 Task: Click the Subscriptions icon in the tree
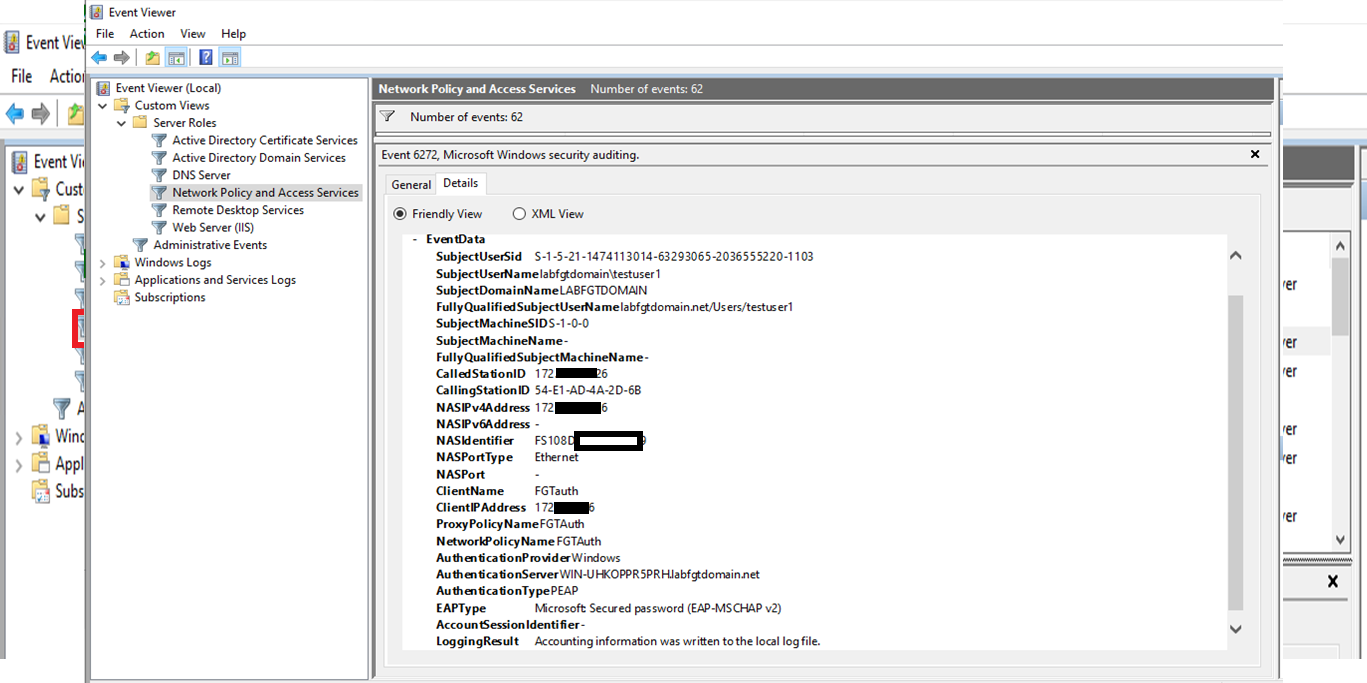122,297
